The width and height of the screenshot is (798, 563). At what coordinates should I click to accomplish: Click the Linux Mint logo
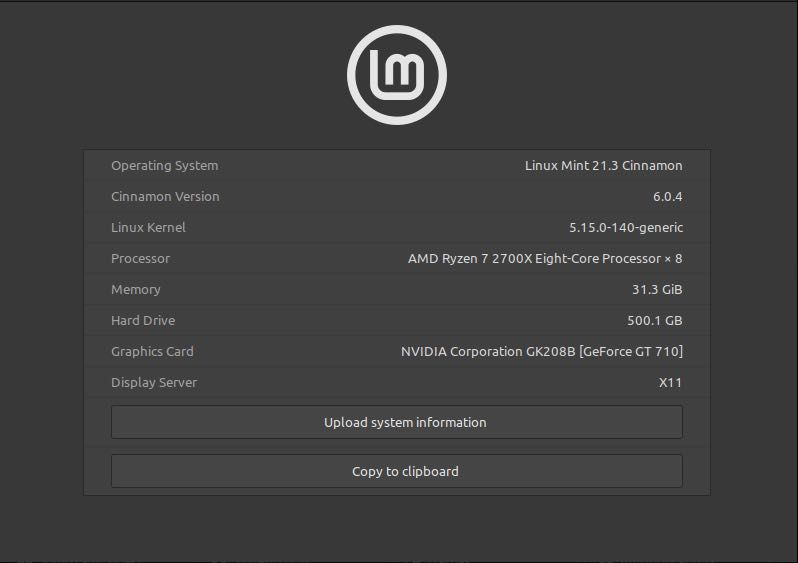397,74
